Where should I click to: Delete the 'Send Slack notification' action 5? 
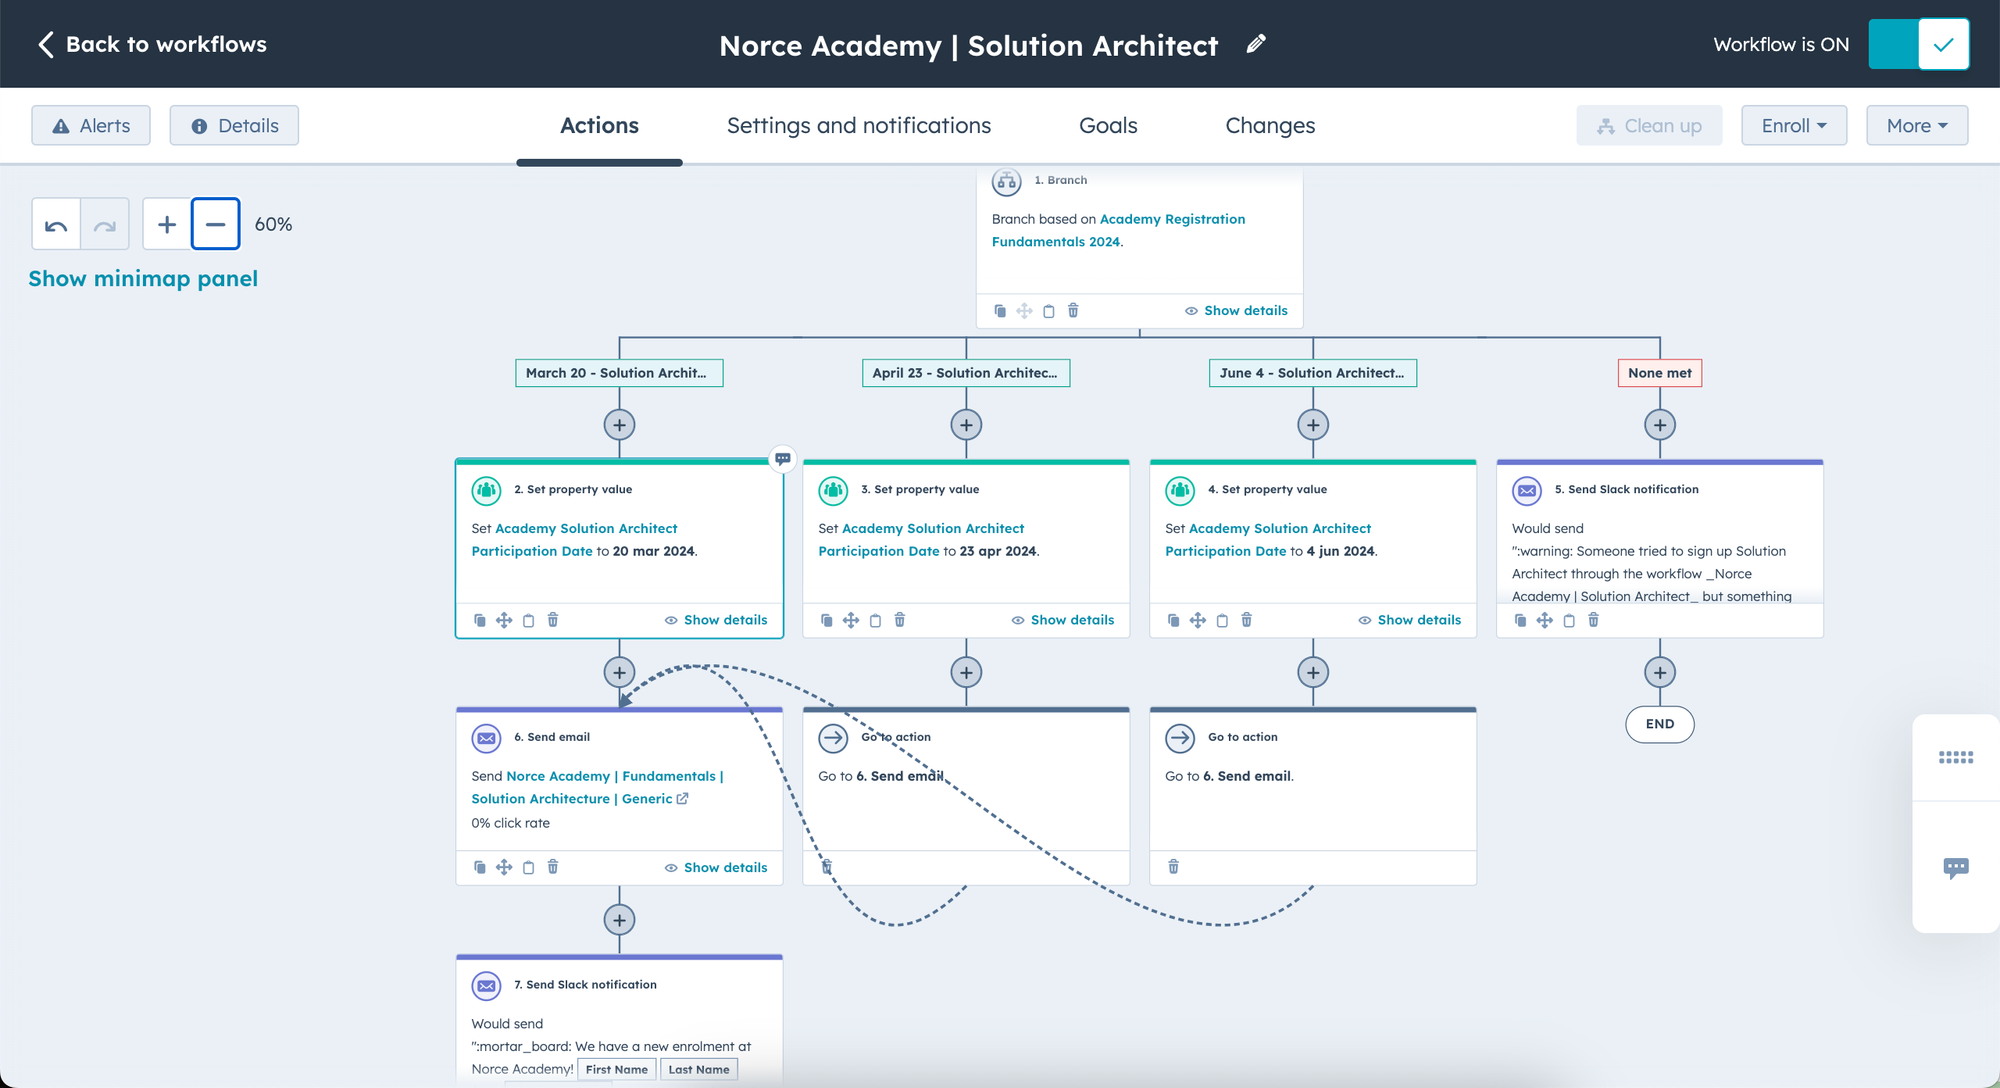click(1593, 620)
